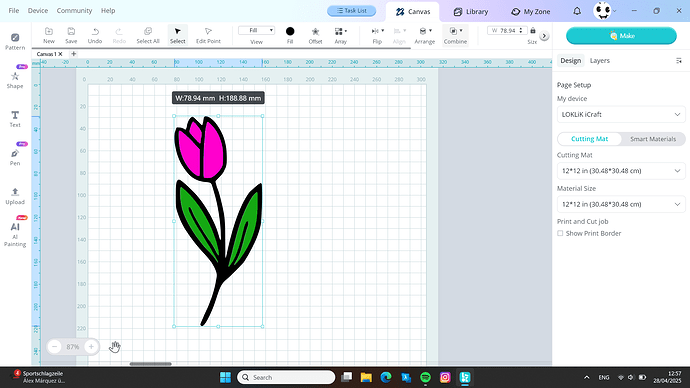Viewport: 690px width, 388px height.
Task: Launch AI Painting feature
Action: [x=15, y=234]
